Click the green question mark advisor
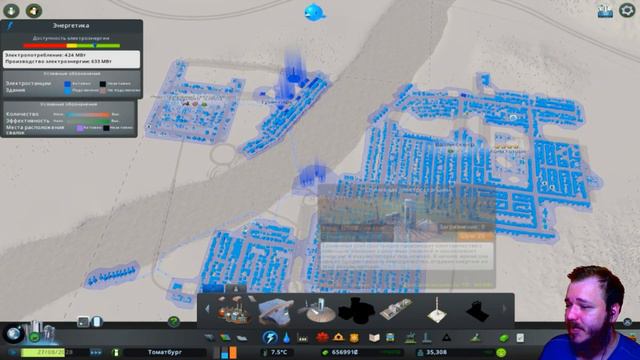 click(x=174, y=322)
